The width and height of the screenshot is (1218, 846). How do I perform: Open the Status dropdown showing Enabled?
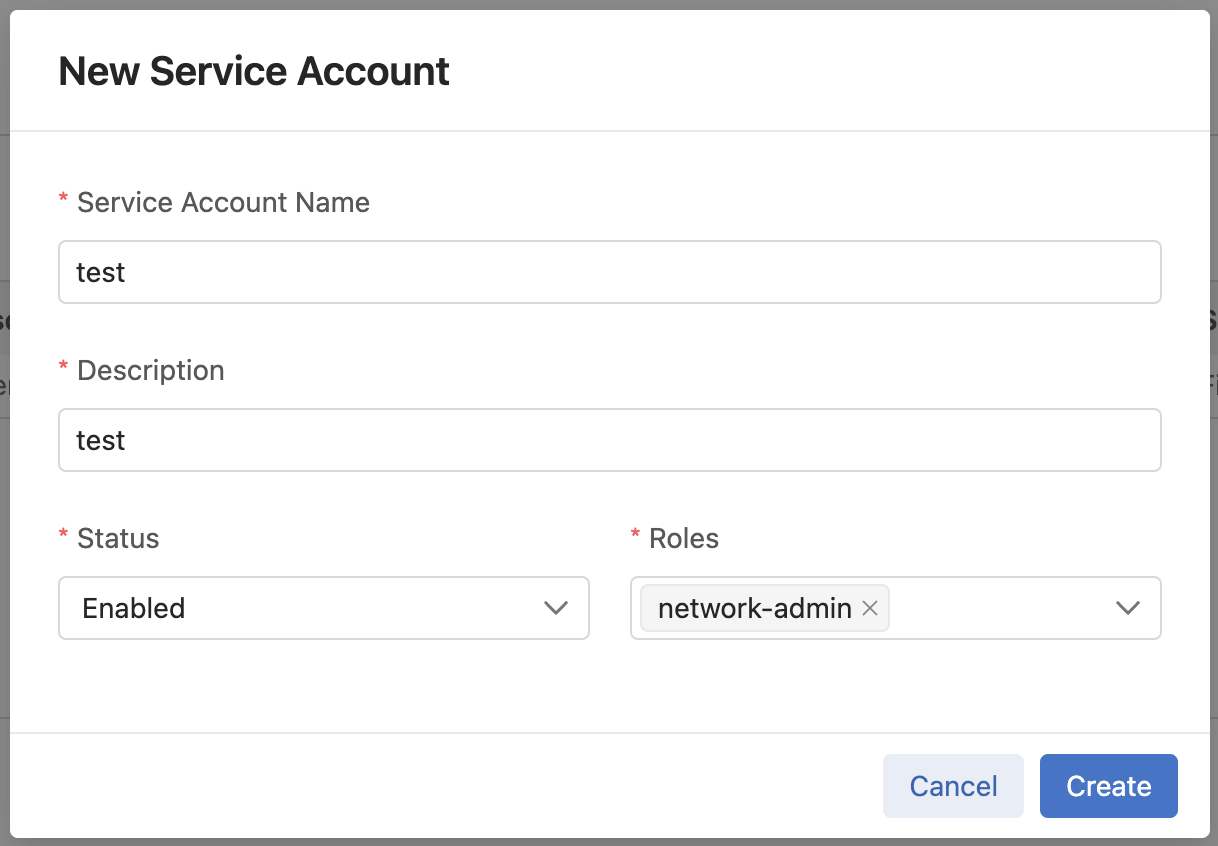click(323, 608)
